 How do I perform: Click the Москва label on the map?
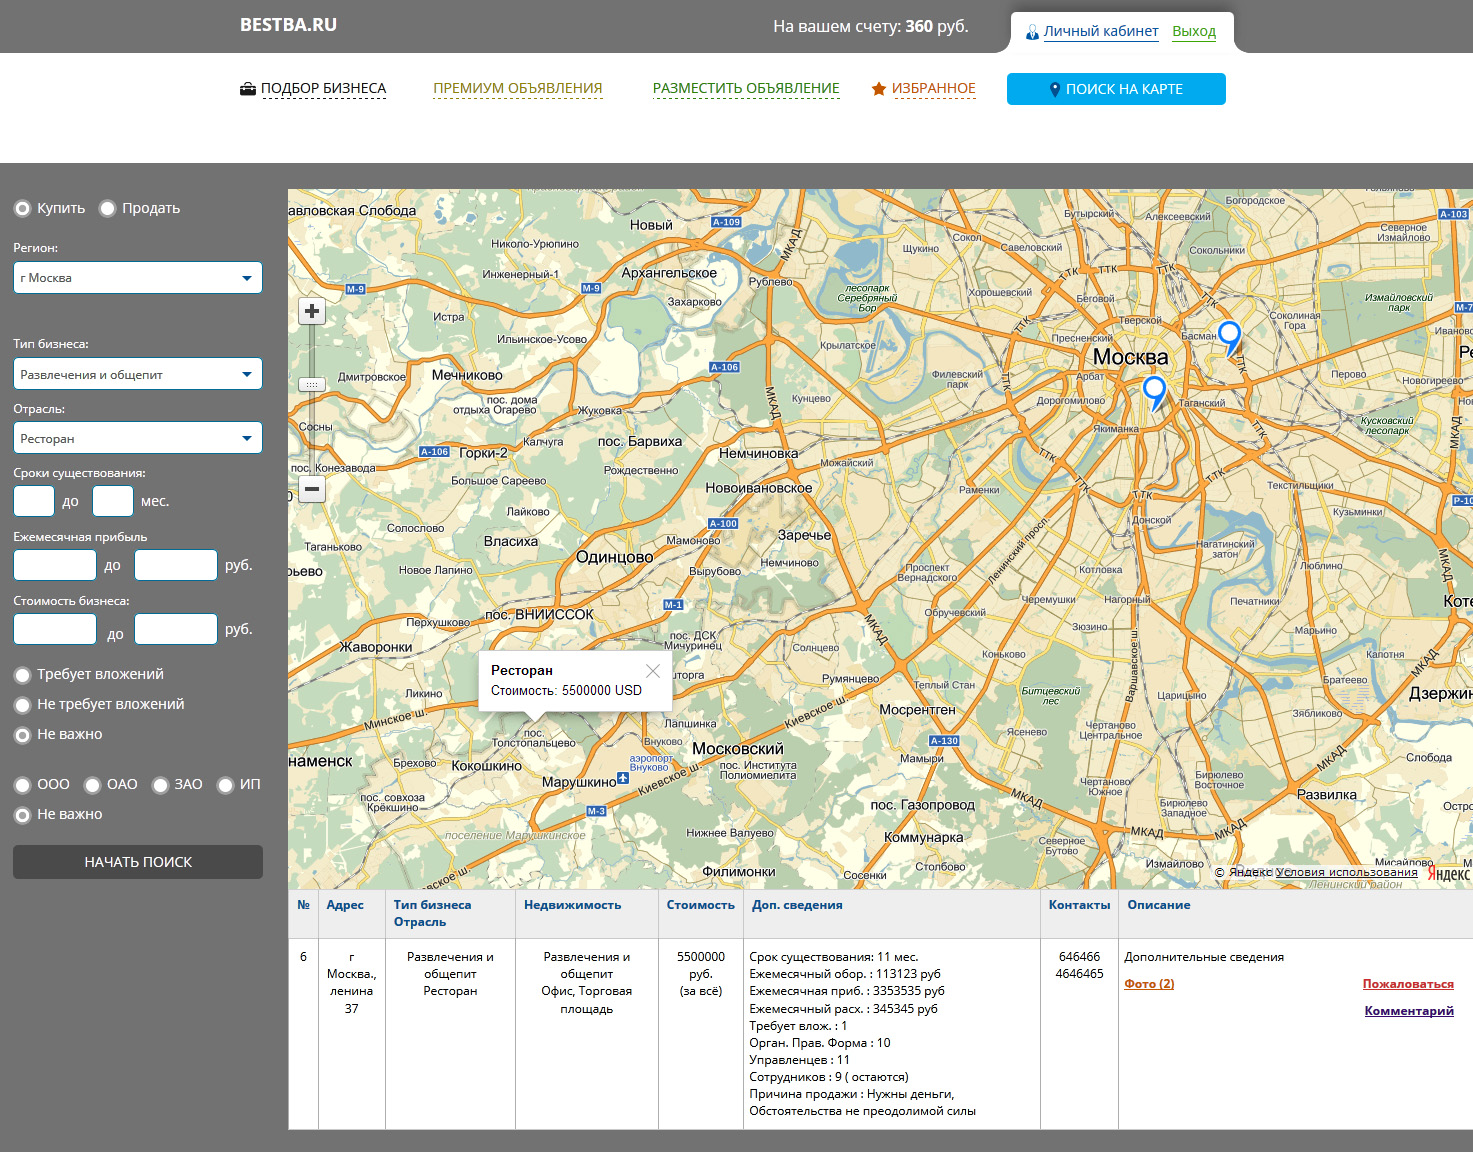point(1130,357)
